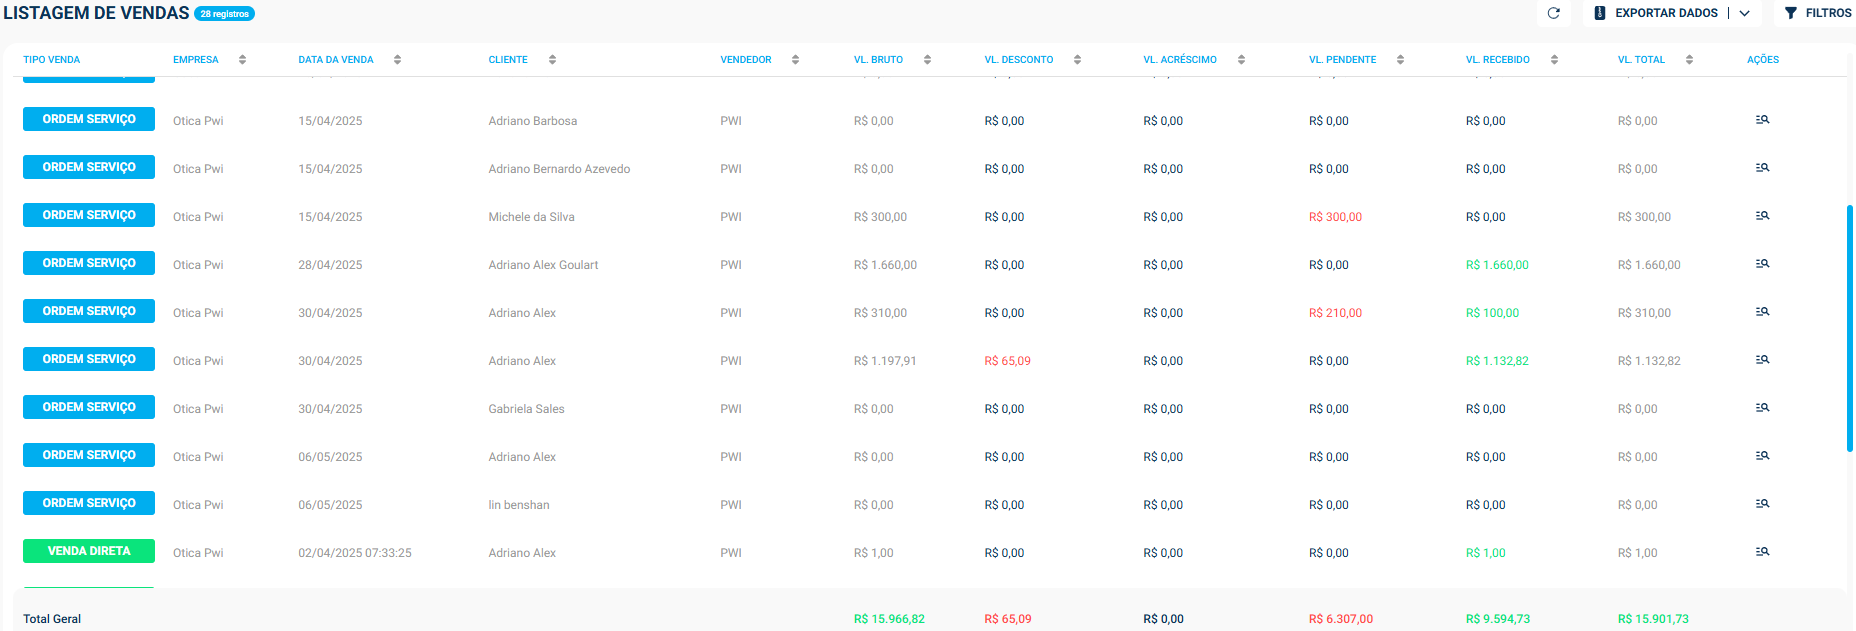Image resolution: width=1856 pixels, height=631 pixels.
Task: Click the Ações column header
Action: click(x=1763, y=60)
